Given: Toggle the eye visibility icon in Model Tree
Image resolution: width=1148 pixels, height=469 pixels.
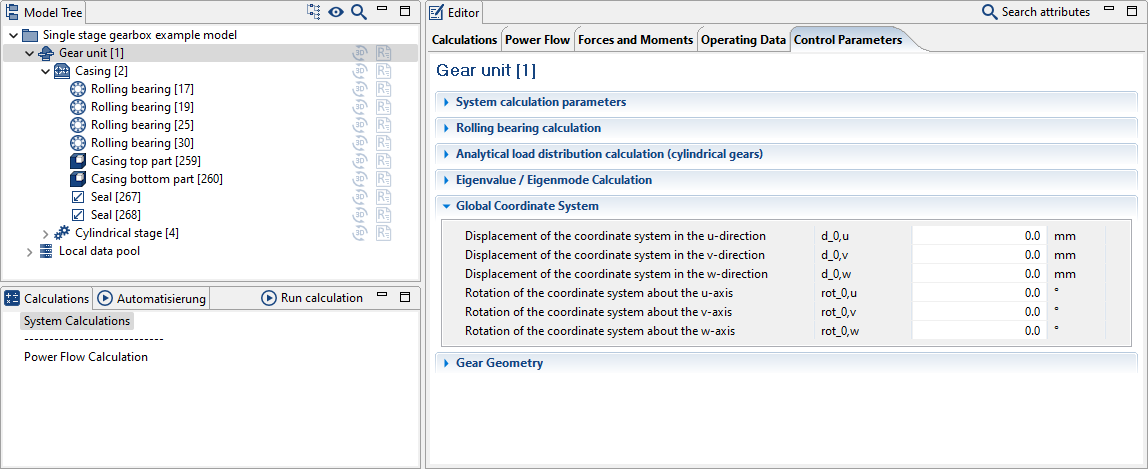Looking at the screenshot, I should 336,12.
